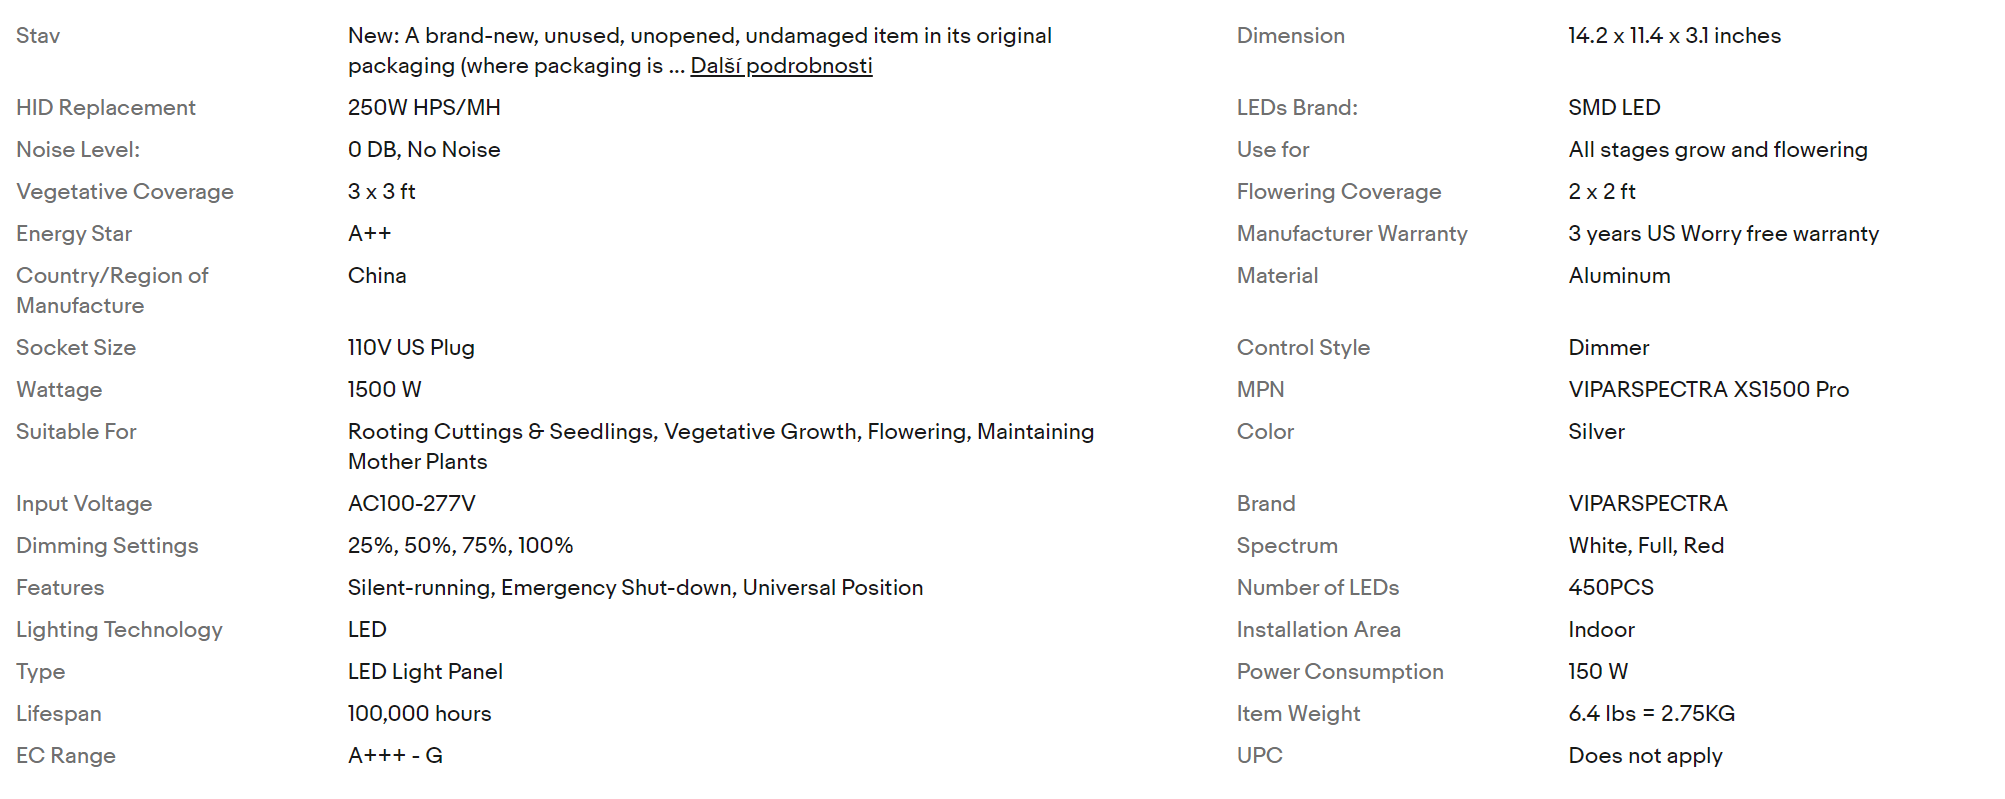Click the "450PCS" number of LEDs value
Screen dimensions: 2005x799
[x=1611, y=588]
